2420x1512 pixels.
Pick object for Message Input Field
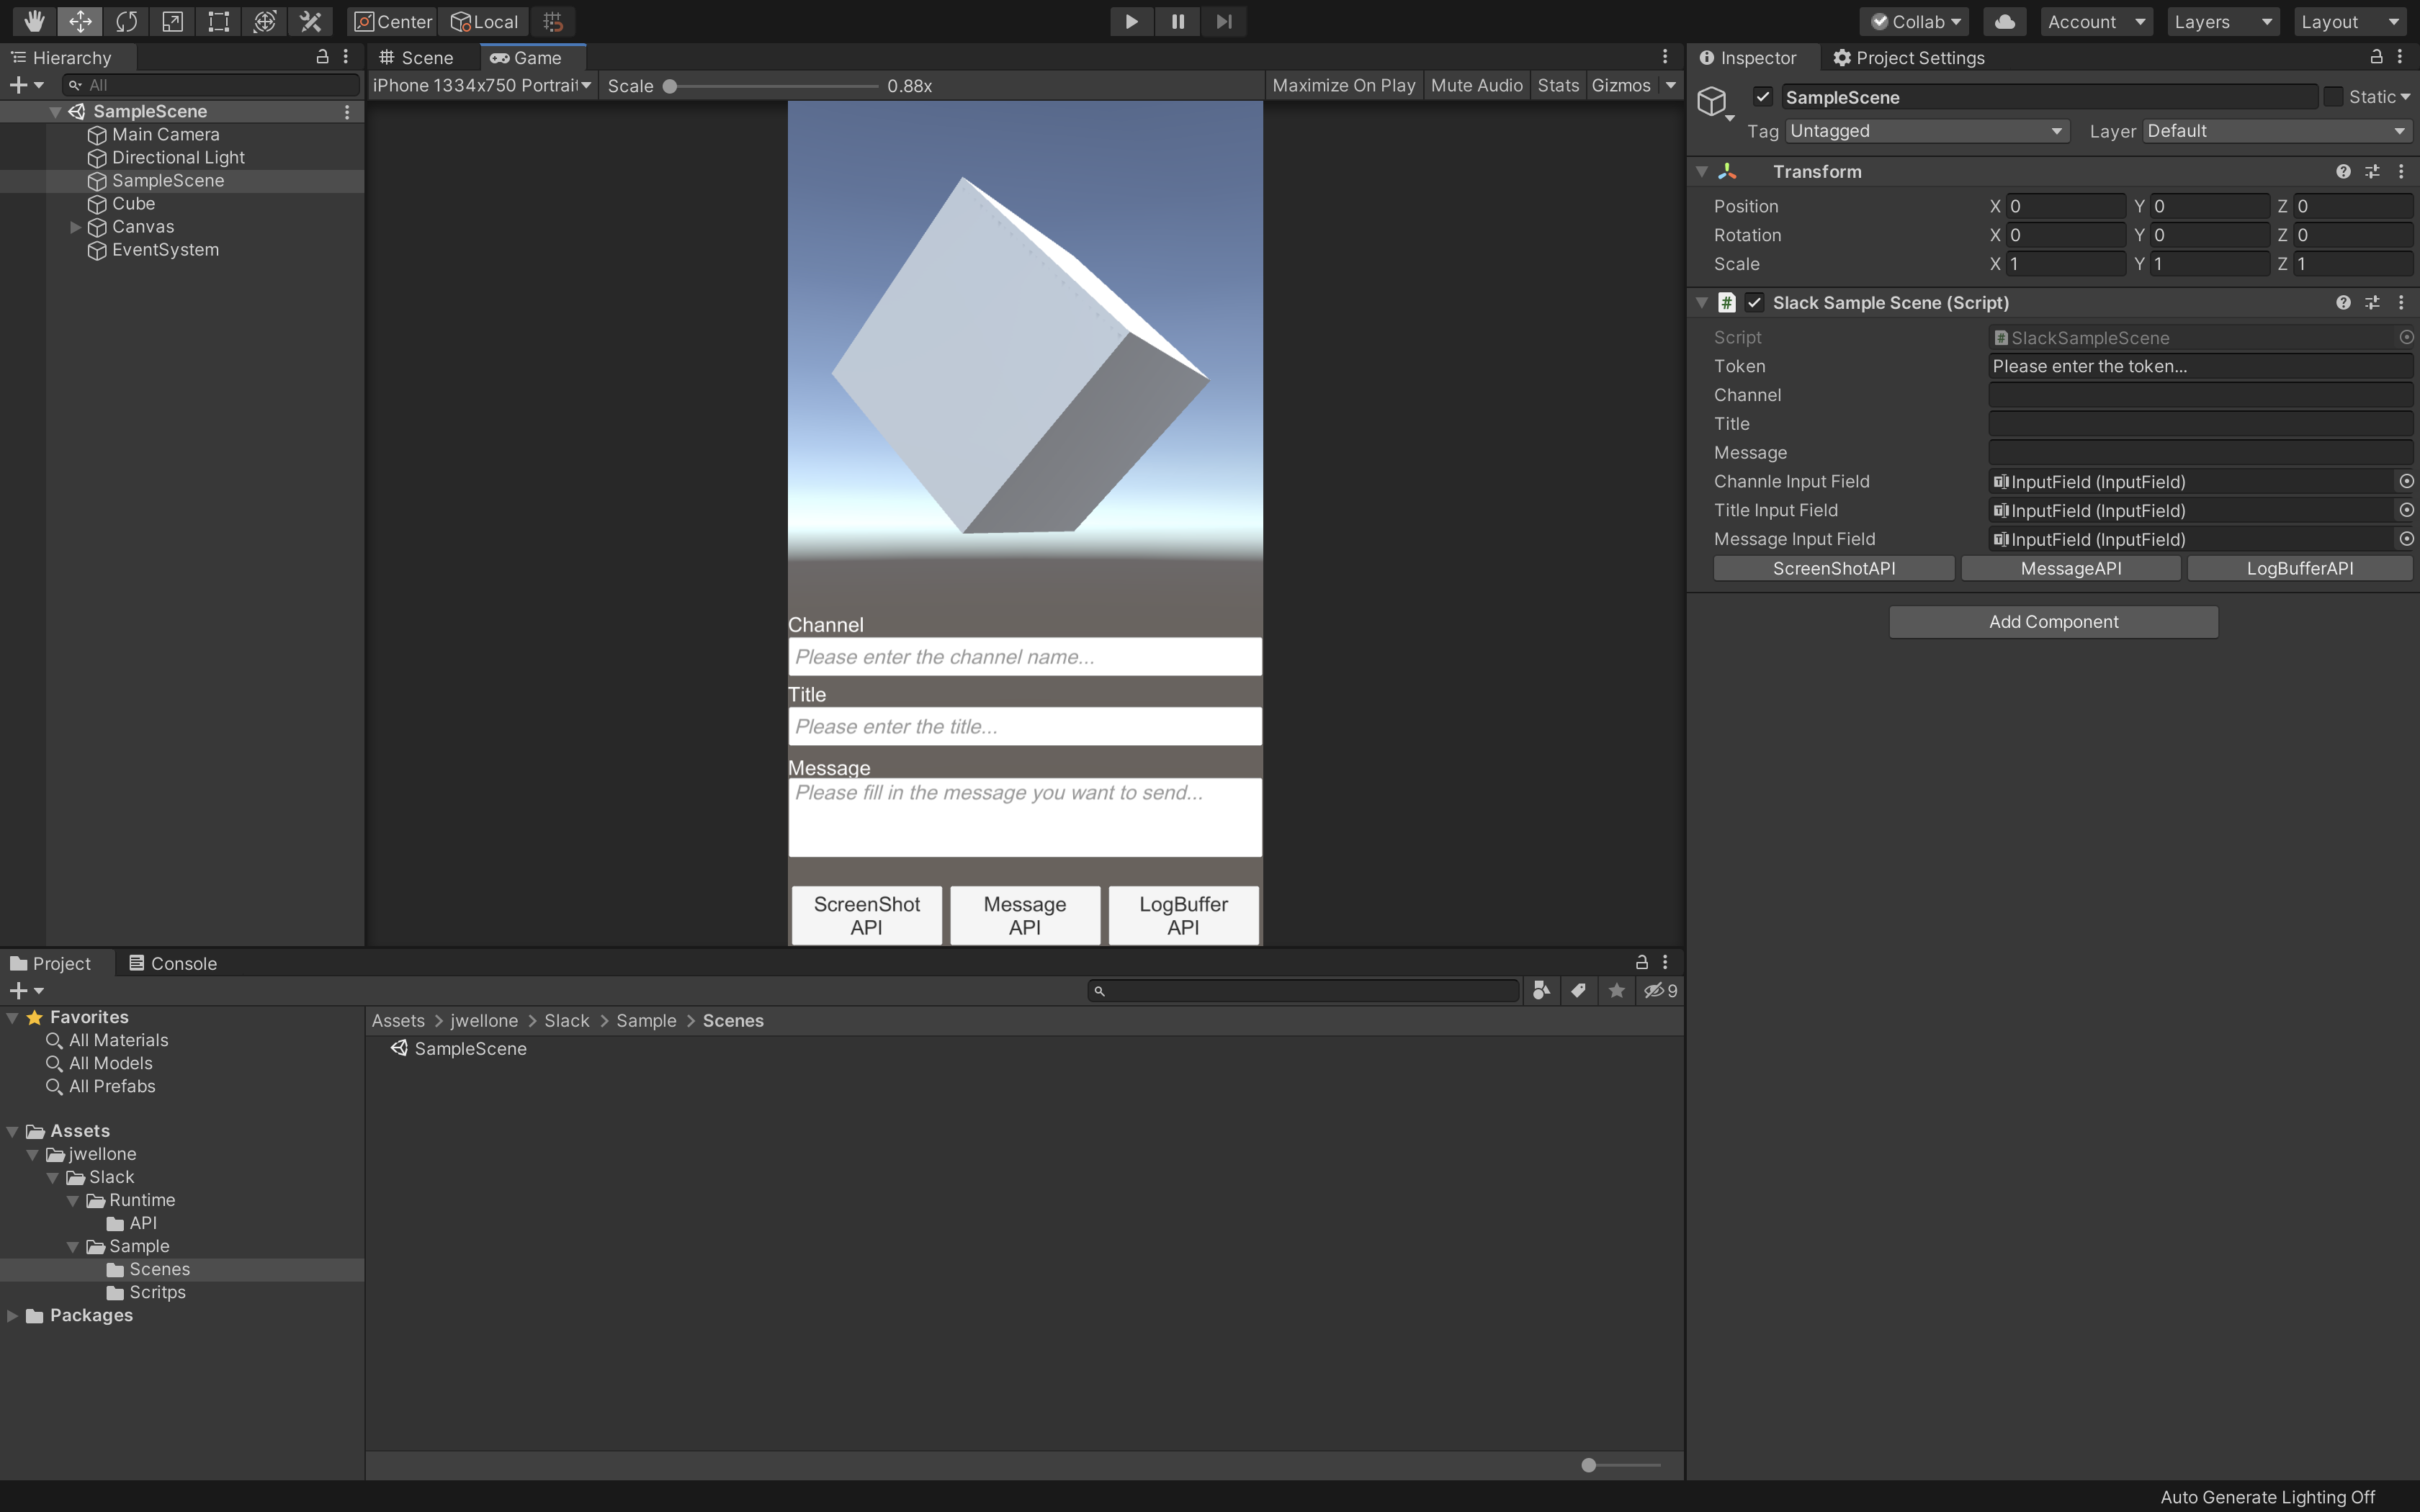(x=2406, y=539)
